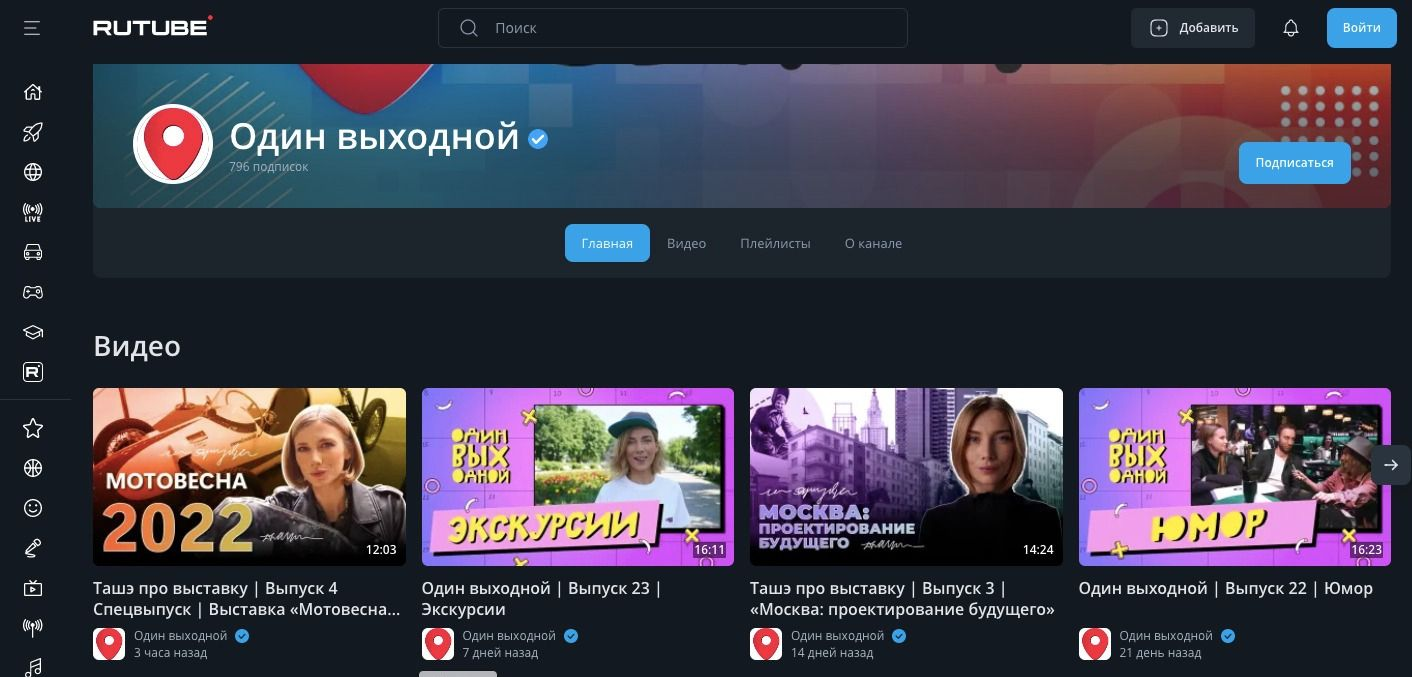Open the basketball sports icon

click(x=33, y=468)
